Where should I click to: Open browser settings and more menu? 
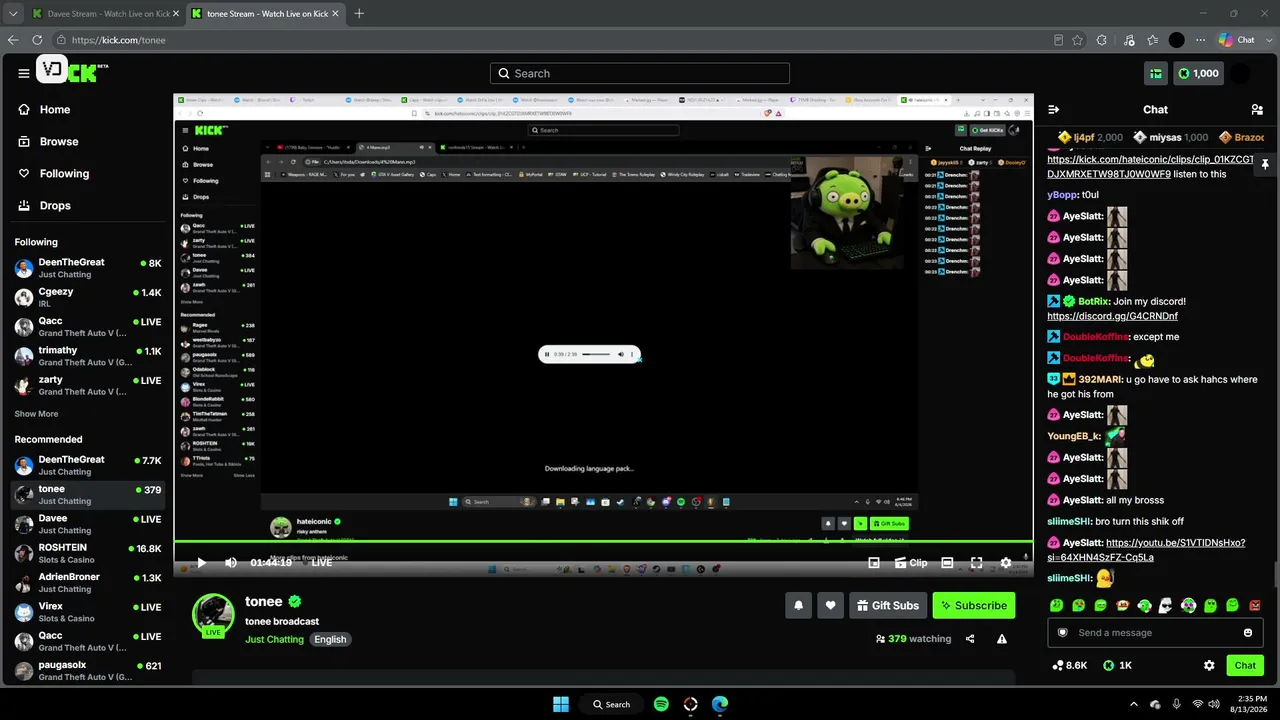pos(1199,40)
